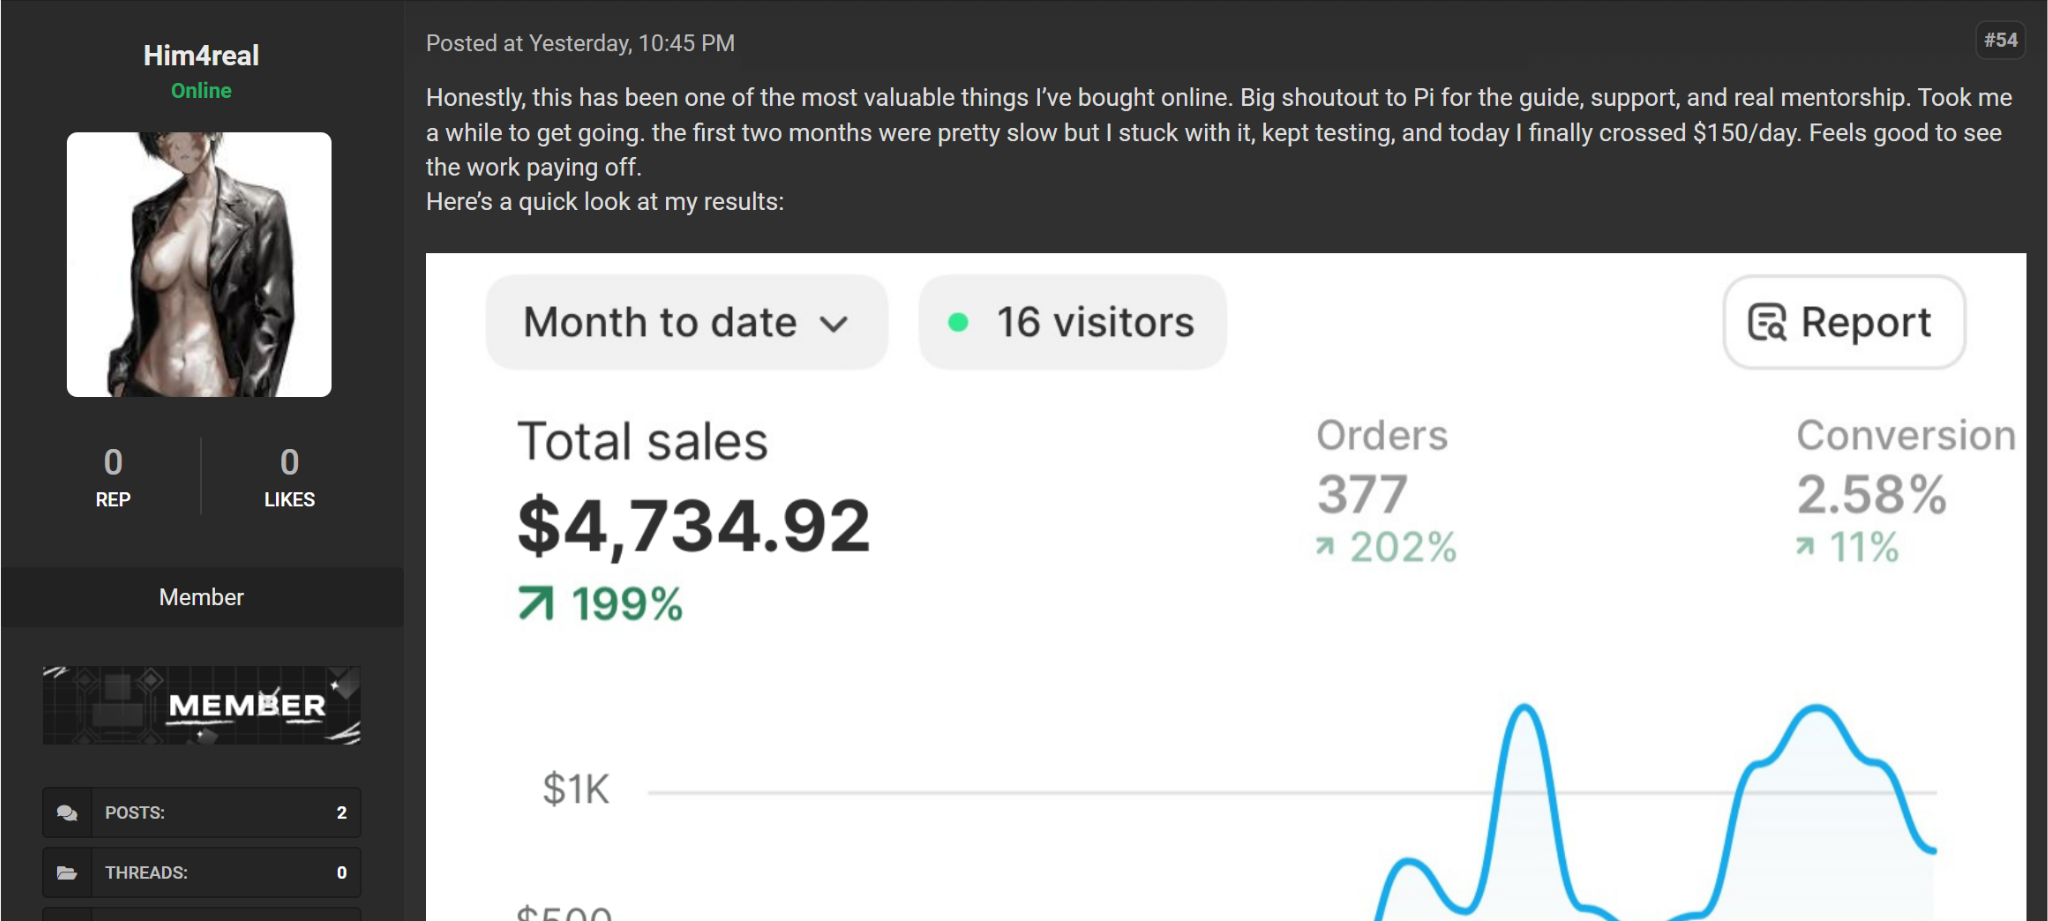Click the Posts speech bubble icon

point(67,813)
